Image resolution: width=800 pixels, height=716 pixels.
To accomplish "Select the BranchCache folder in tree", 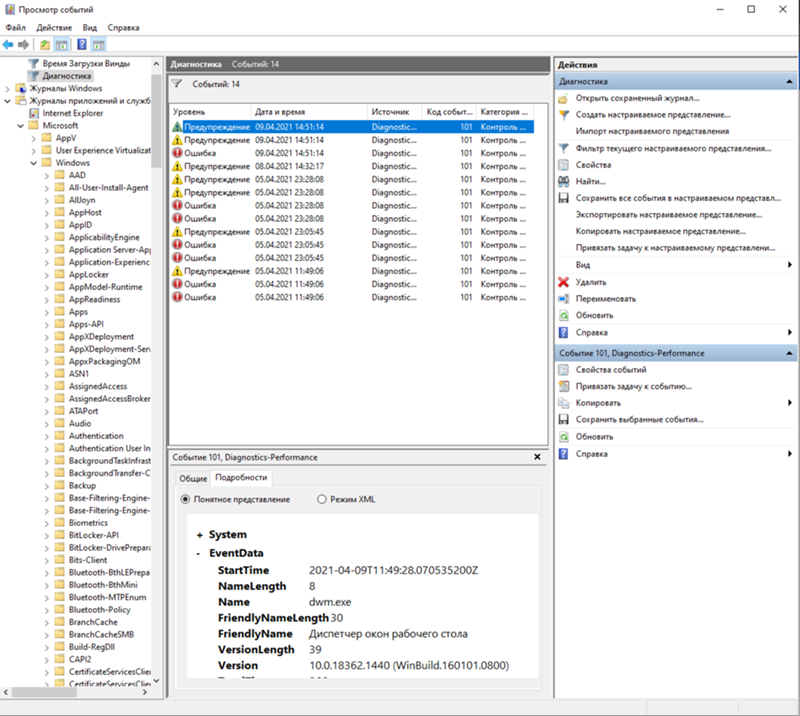I will click(93, 622).
